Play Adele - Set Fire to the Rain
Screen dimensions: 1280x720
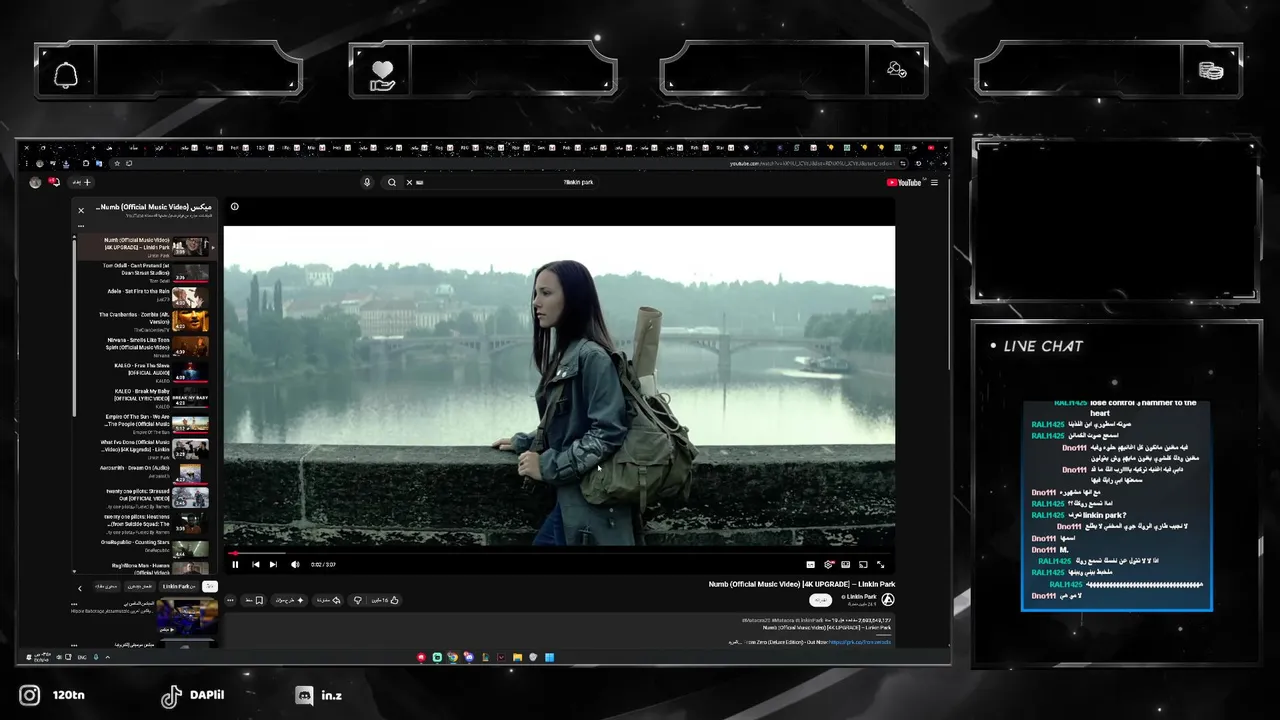point(146,297)
